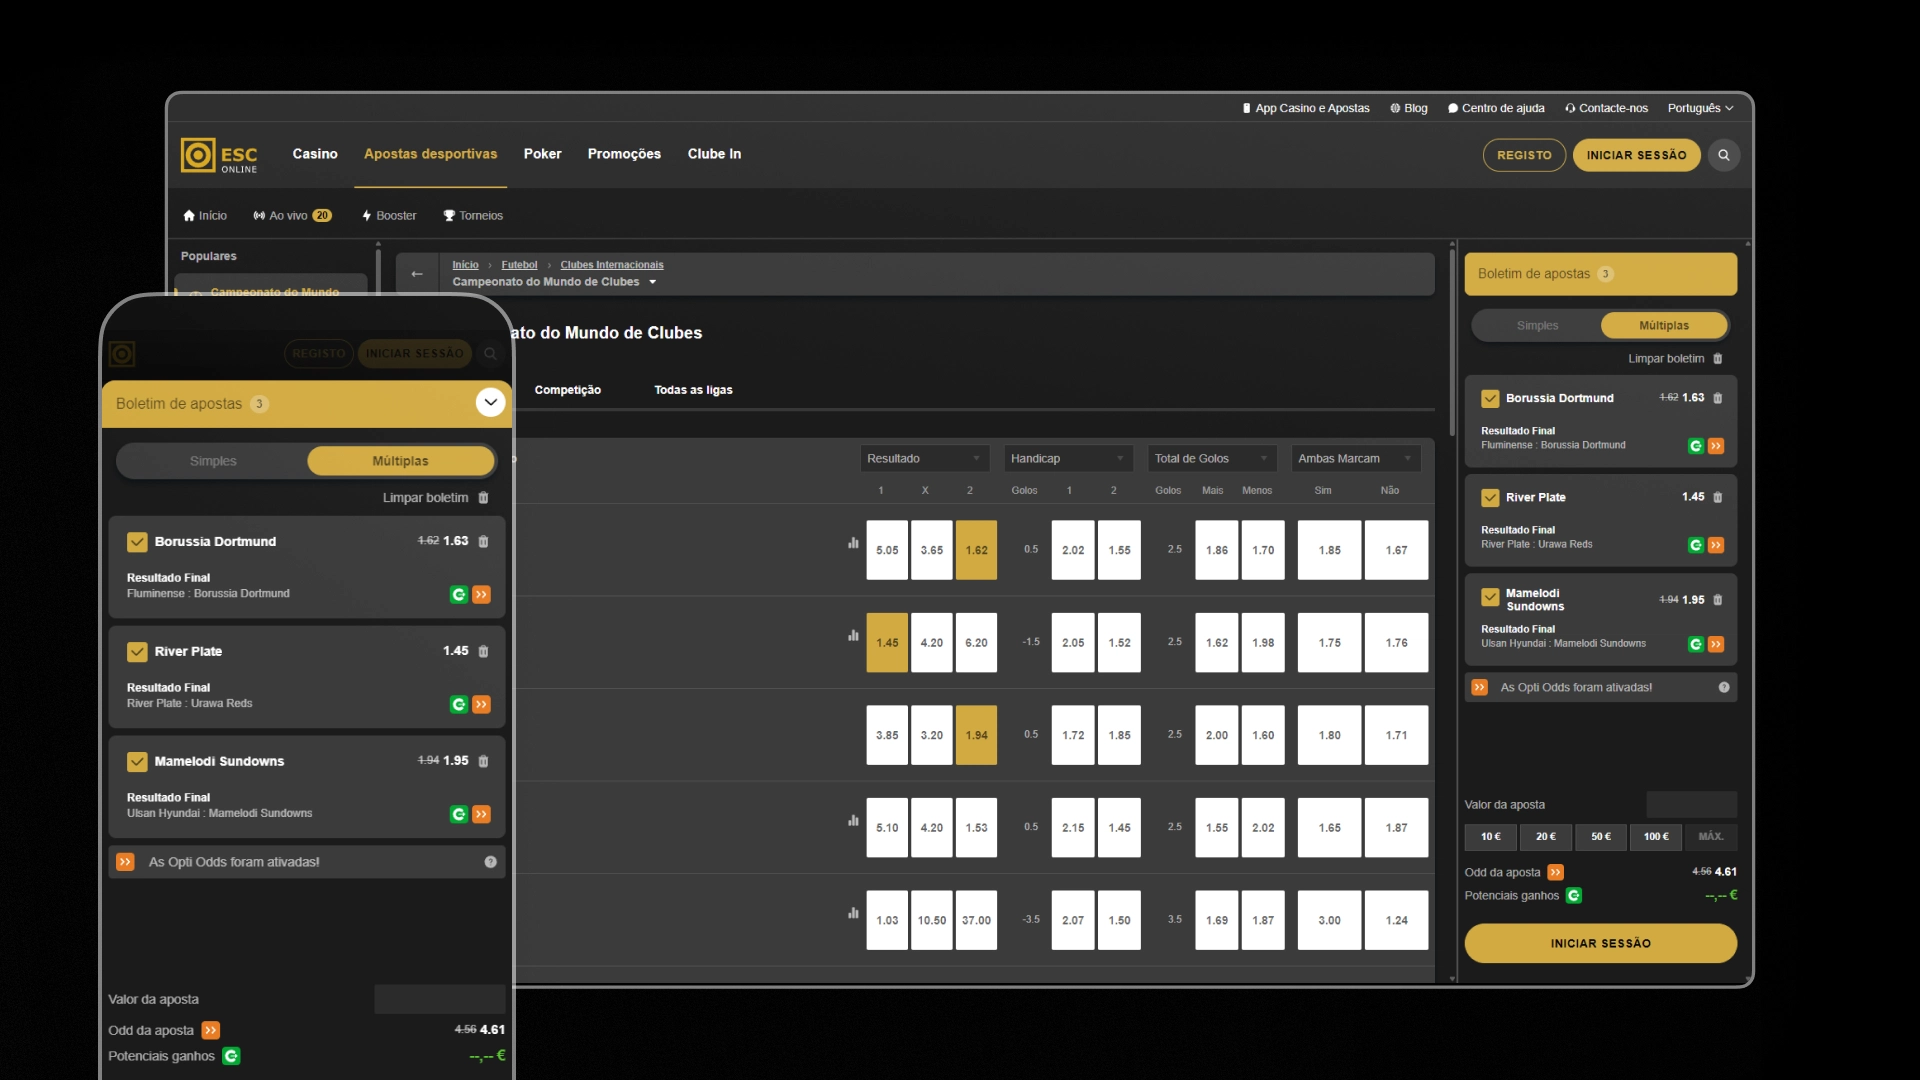Open Promoções in main navigation
This screenshot has height=1080, width=1920.
[x=624, y=154]
